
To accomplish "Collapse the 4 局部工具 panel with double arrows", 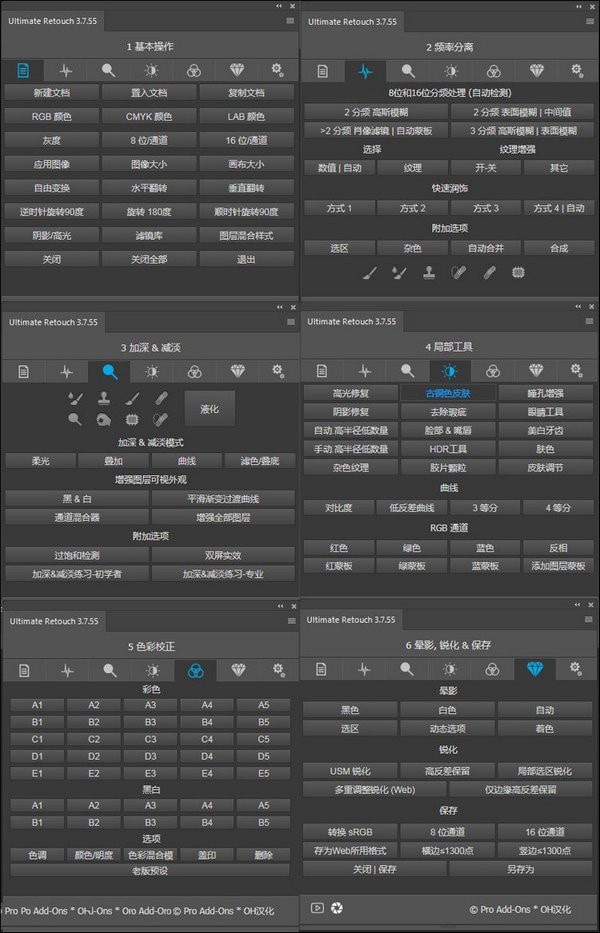I will point(577,306).
